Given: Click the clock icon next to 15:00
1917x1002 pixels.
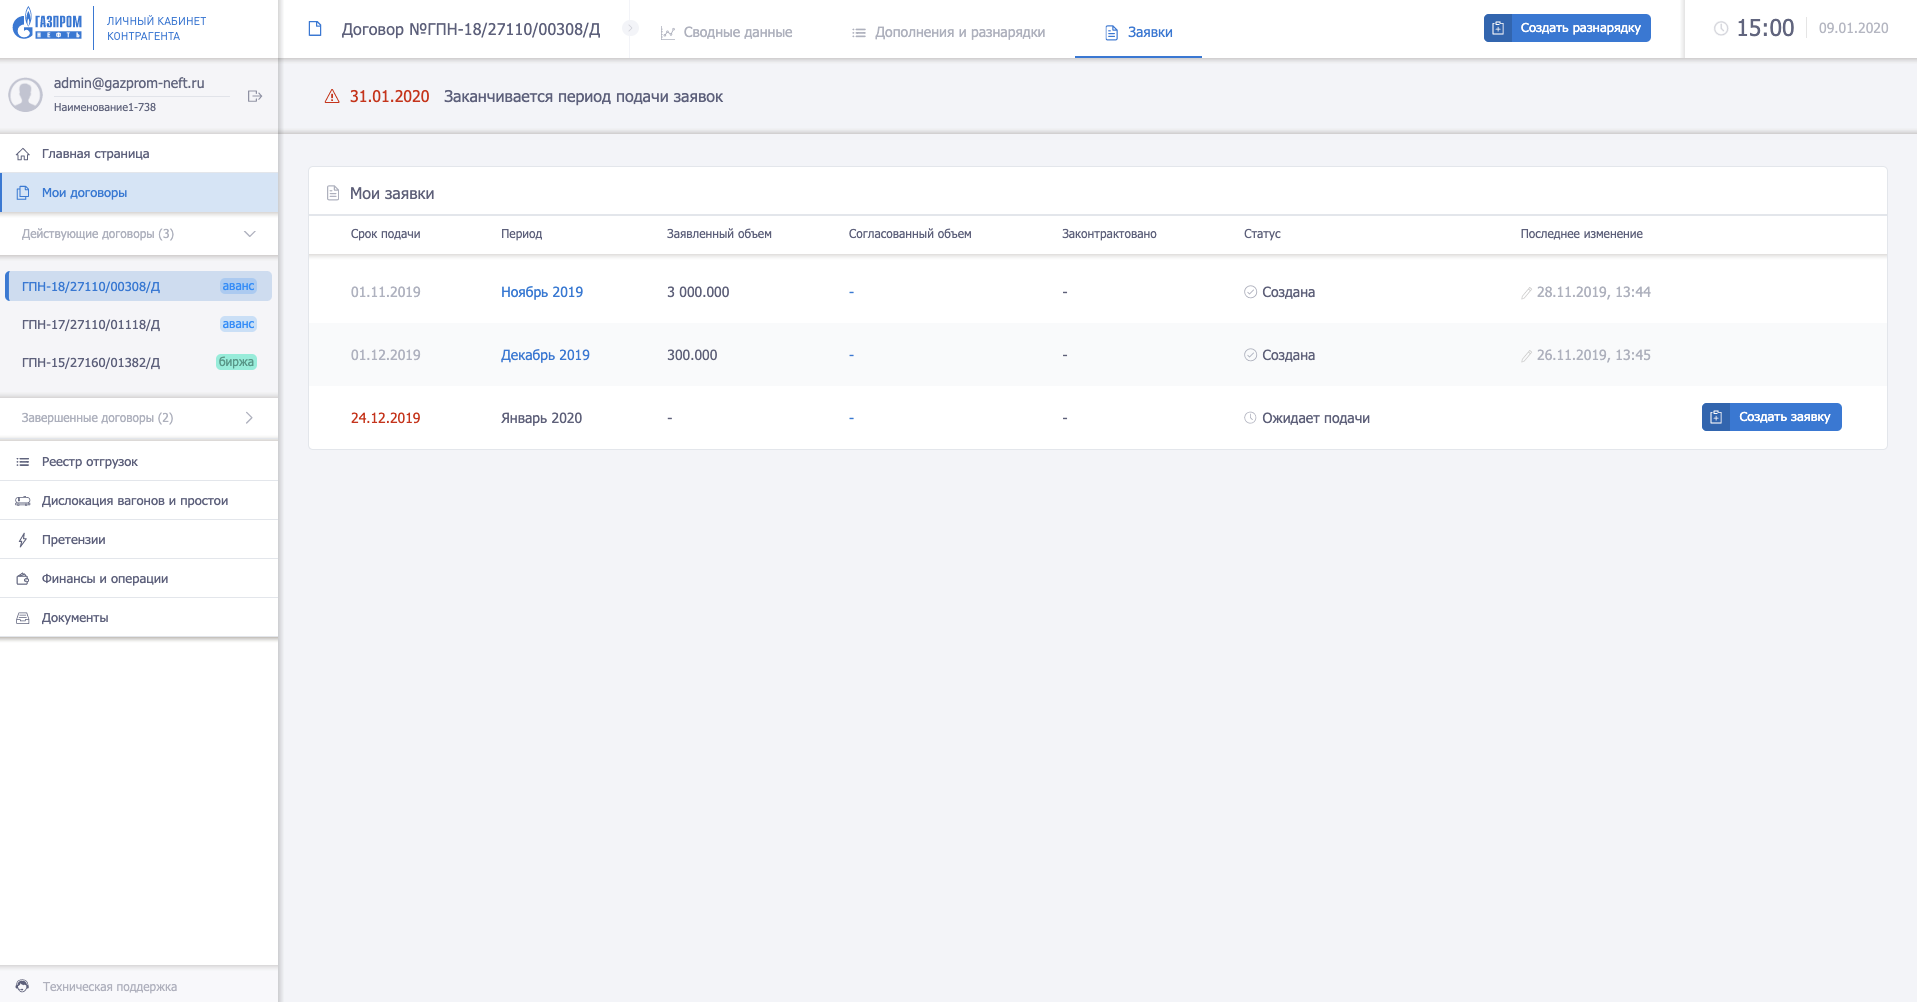Looking at the screenshot, I should 1721,29.
